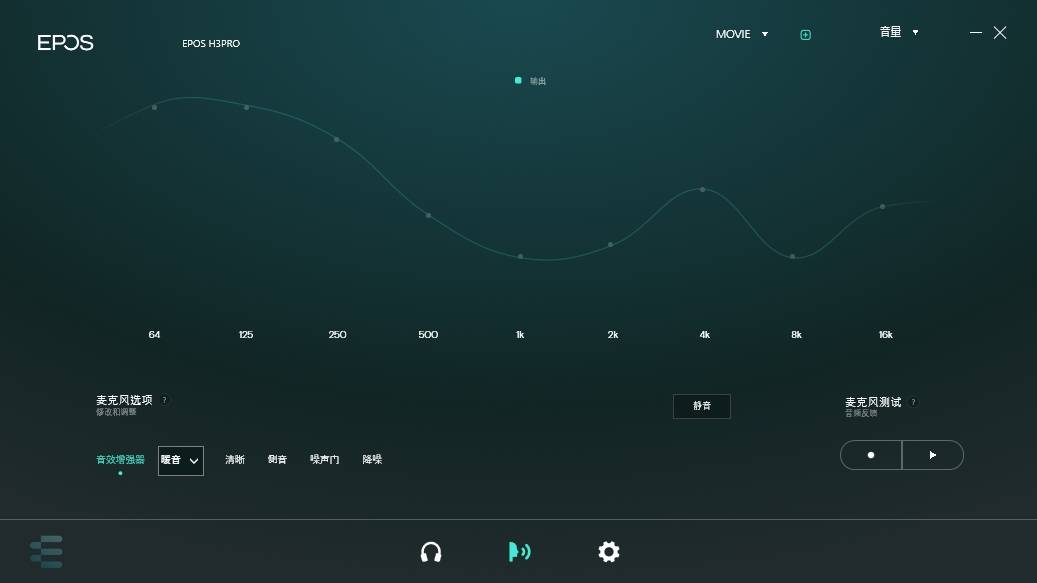The width and height of the screenshot is (1037, 583).
Task: Start microphone test recording
Action: [x=871, y=455]
